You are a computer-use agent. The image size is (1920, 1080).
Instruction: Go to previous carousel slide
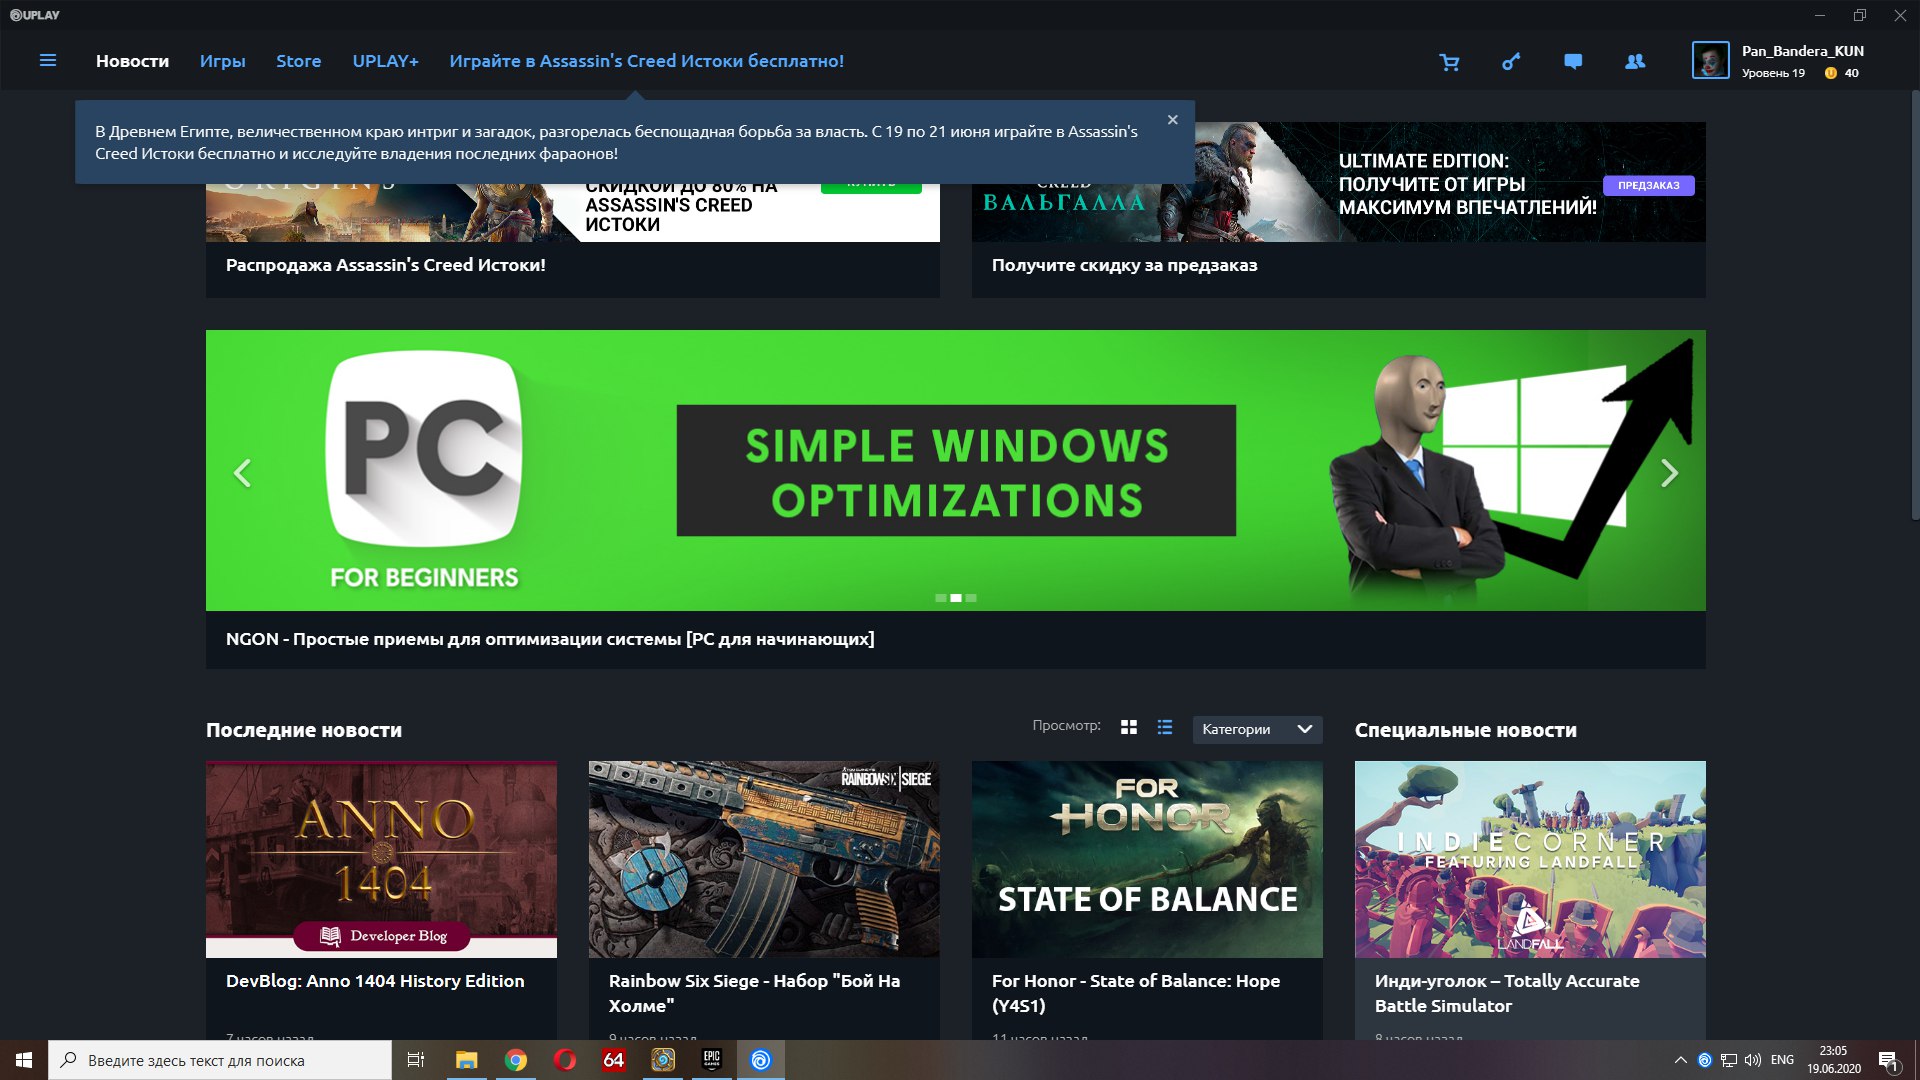click(242, 472)
